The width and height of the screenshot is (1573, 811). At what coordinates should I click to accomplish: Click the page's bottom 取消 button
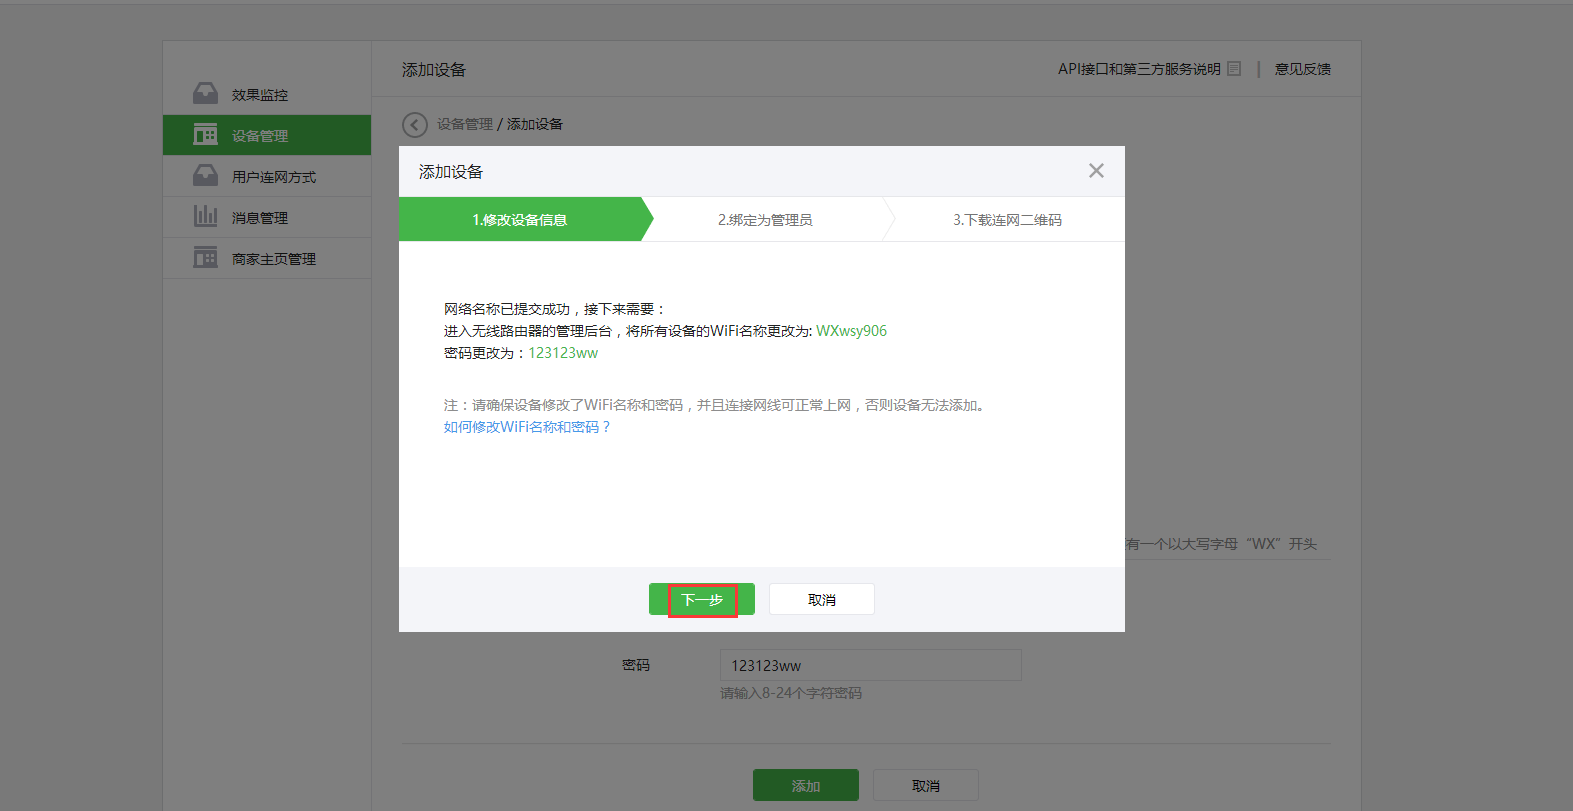[926, 785]
